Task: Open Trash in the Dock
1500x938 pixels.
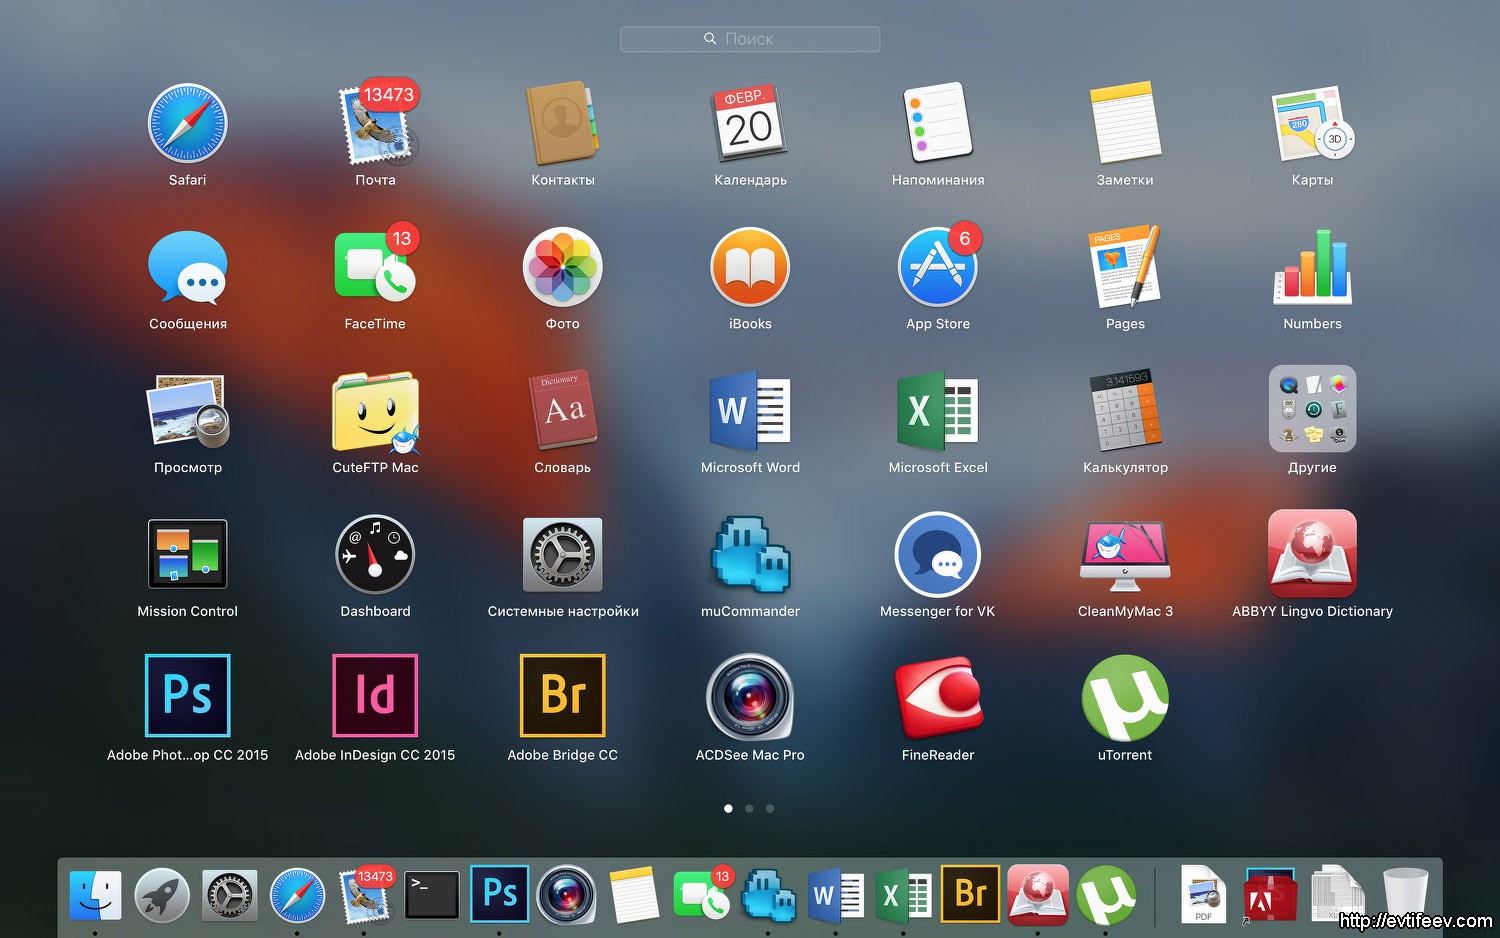Action: (1405, 894)
